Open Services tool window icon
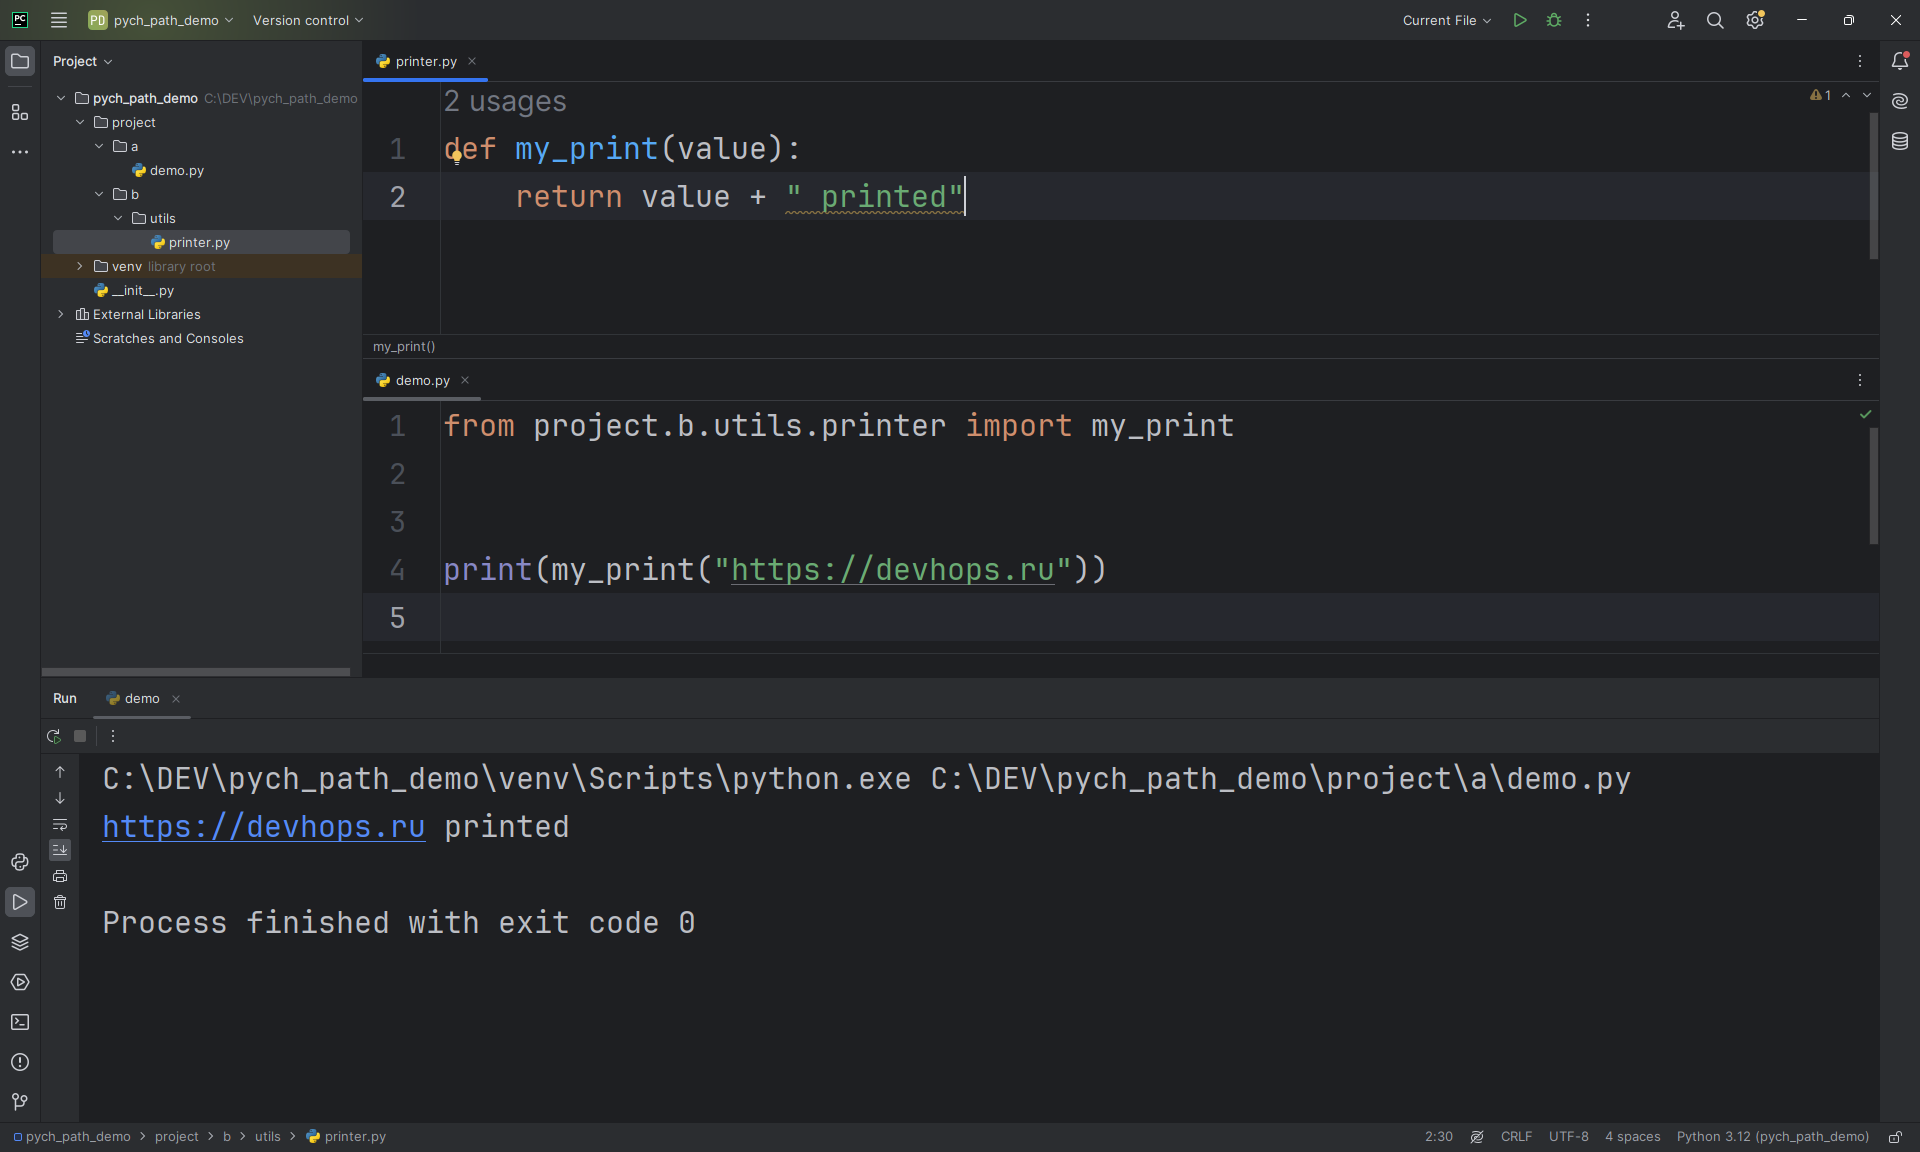The width and height of the screenshot is (1920, 1152). pyautogui.click(x=20, y=982)
